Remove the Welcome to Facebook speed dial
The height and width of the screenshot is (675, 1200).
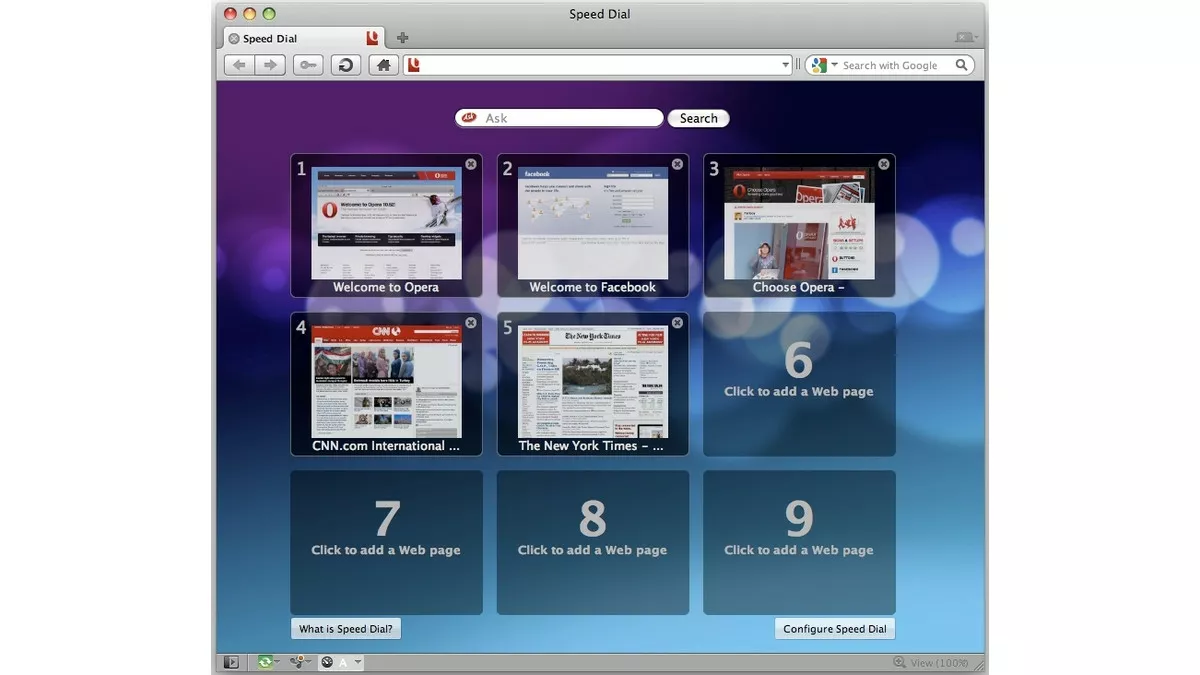point(677,164)
